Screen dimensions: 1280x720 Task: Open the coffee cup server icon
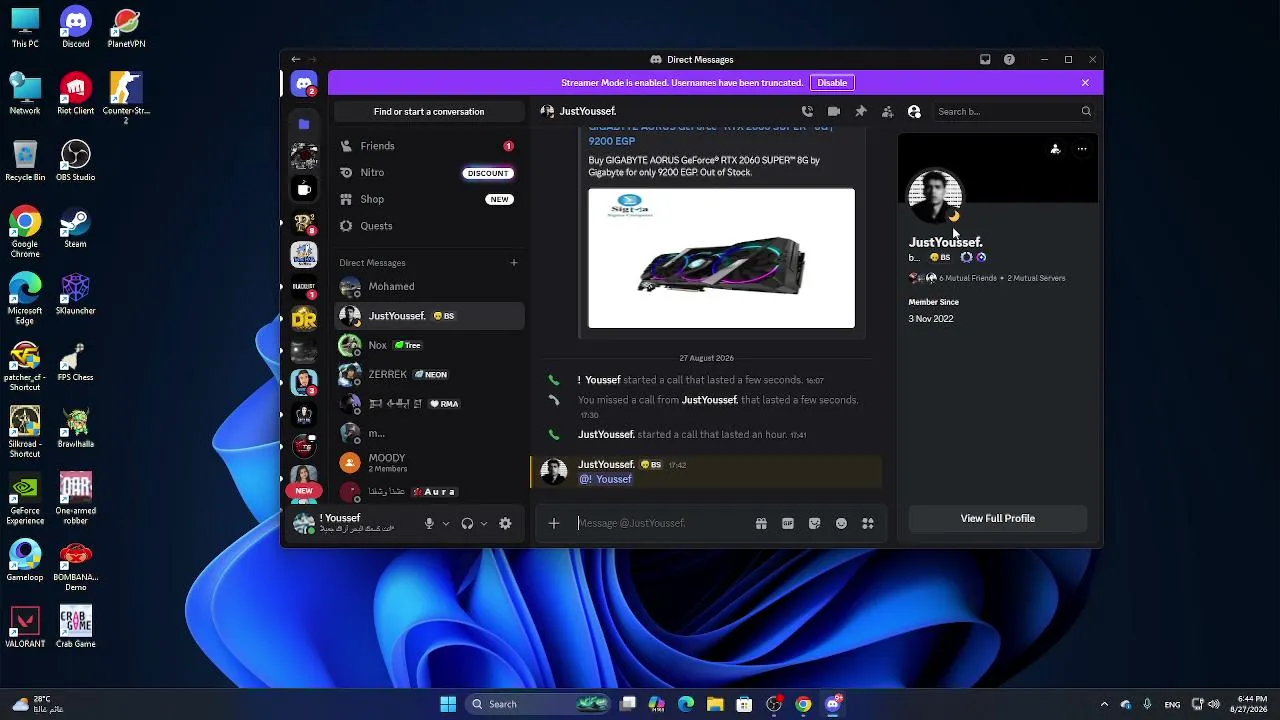304,189
